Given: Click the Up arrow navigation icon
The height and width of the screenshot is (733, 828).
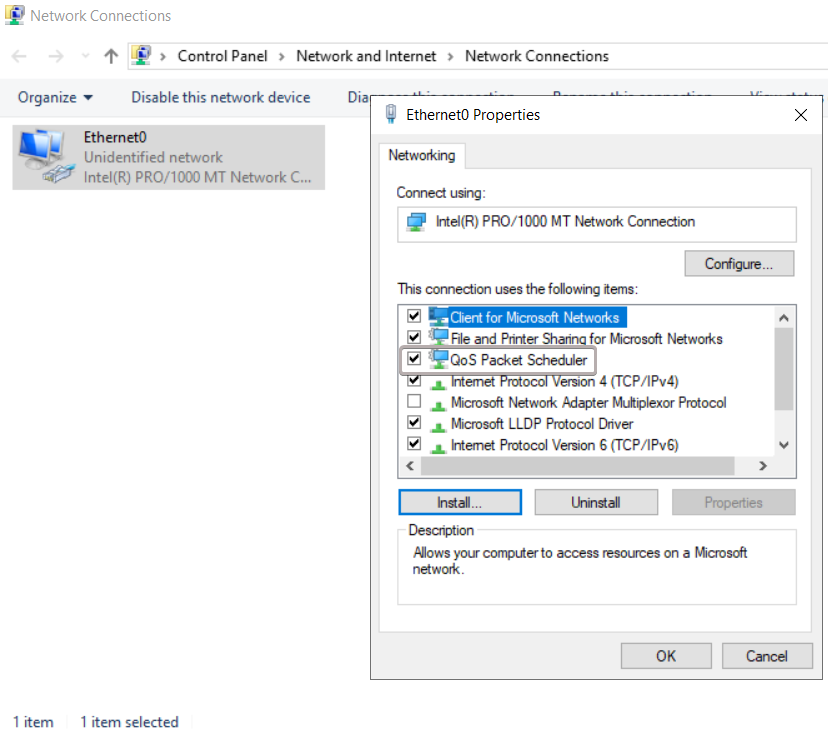Looking at the screenshot, I should pyautogui.click(x=111, y=56).
